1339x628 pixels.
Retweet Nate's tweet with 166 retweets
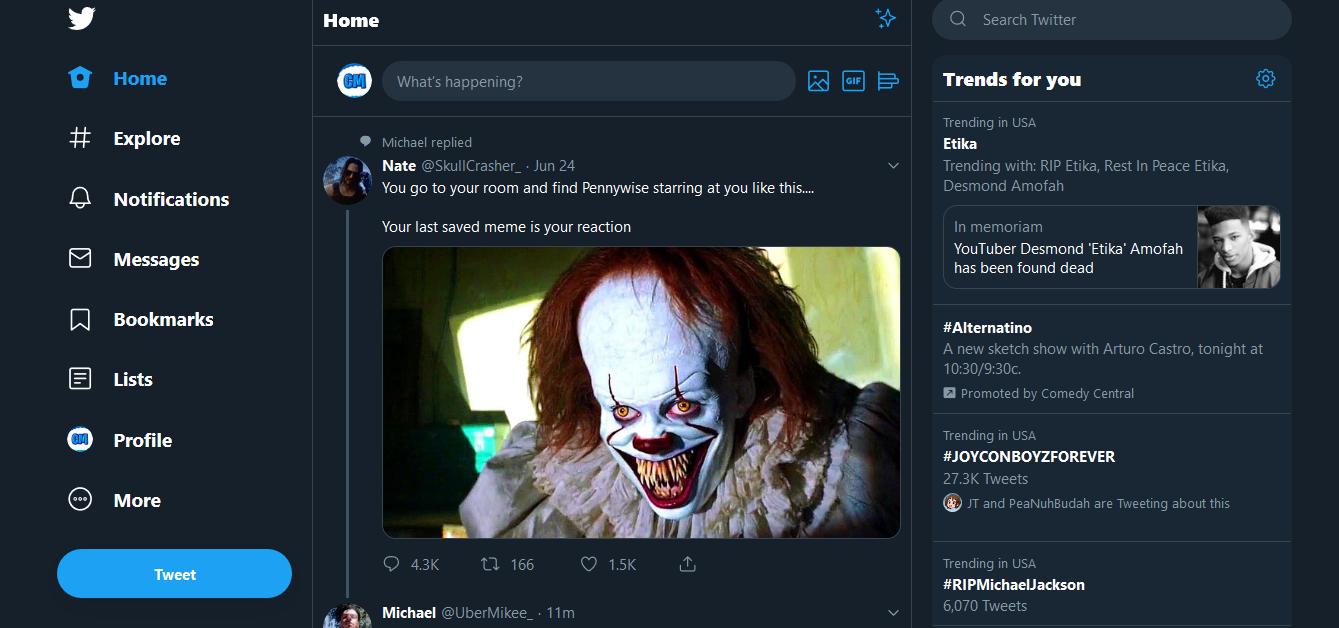point(490,564)
